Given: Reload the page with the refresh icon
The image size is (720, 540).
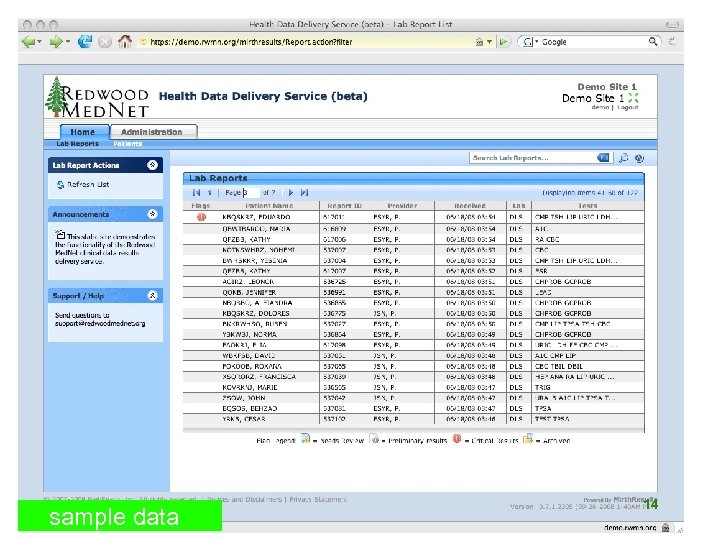Looking at the screenshot, I should tap(84, 42).
